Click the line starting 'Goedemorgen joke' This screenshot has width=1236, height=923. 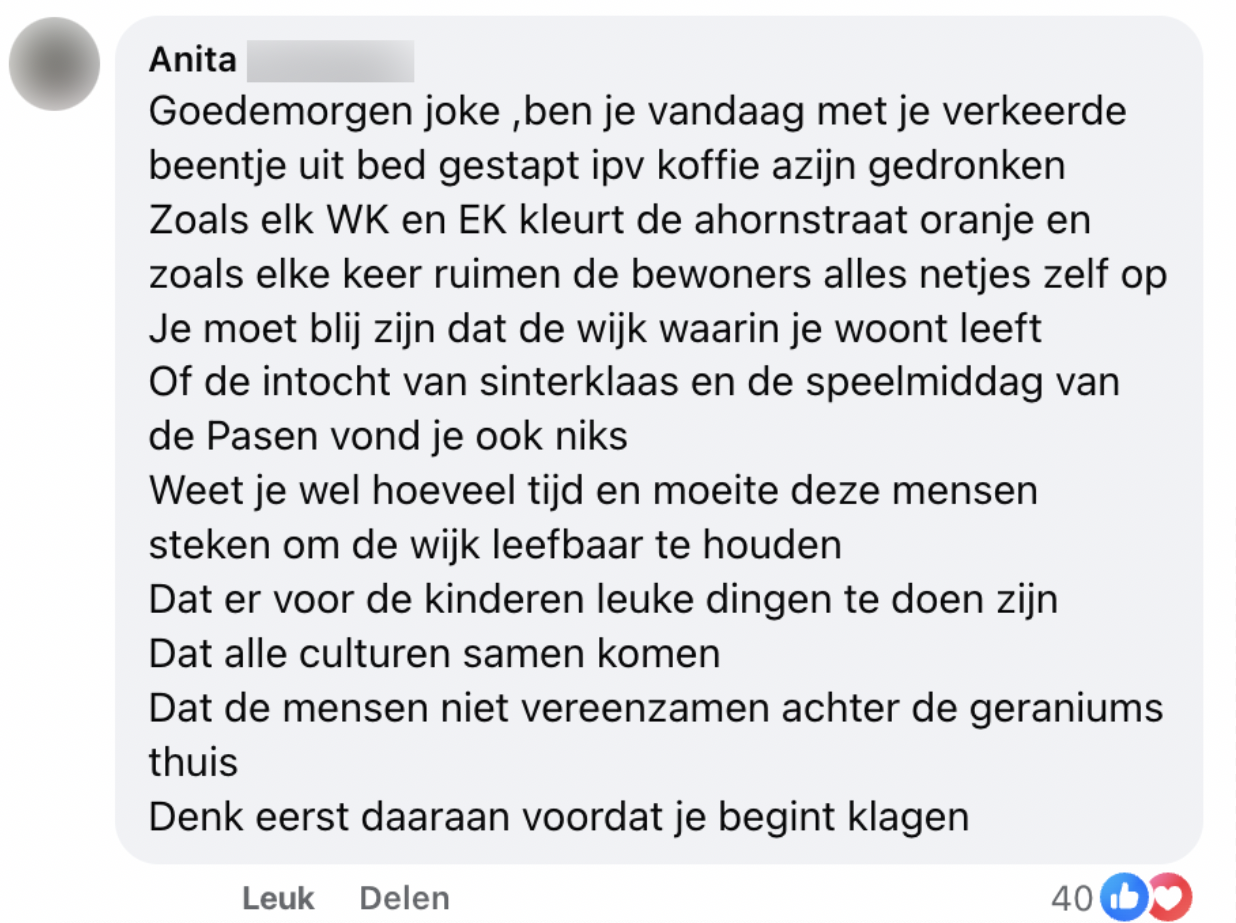(x=637, y=111)
